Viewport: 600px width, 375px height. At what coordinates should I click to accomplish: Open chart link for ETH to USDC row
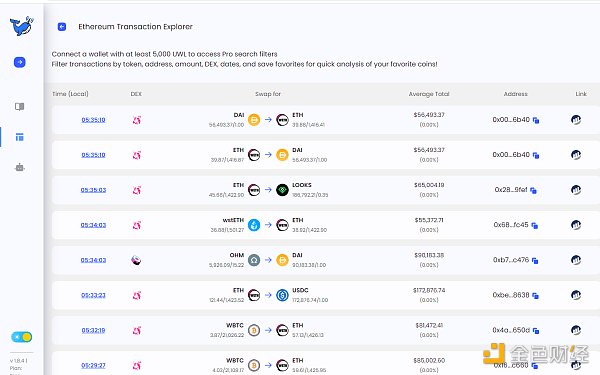click(576, 295)
